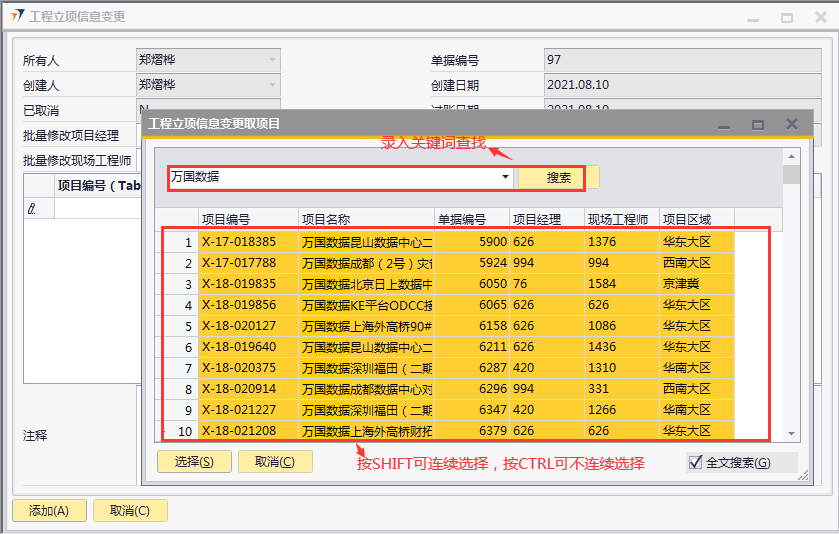The image size is (839, 534).
Task: Maximize the 工程立项信息变更取项目 dialog
Action: 758,124
